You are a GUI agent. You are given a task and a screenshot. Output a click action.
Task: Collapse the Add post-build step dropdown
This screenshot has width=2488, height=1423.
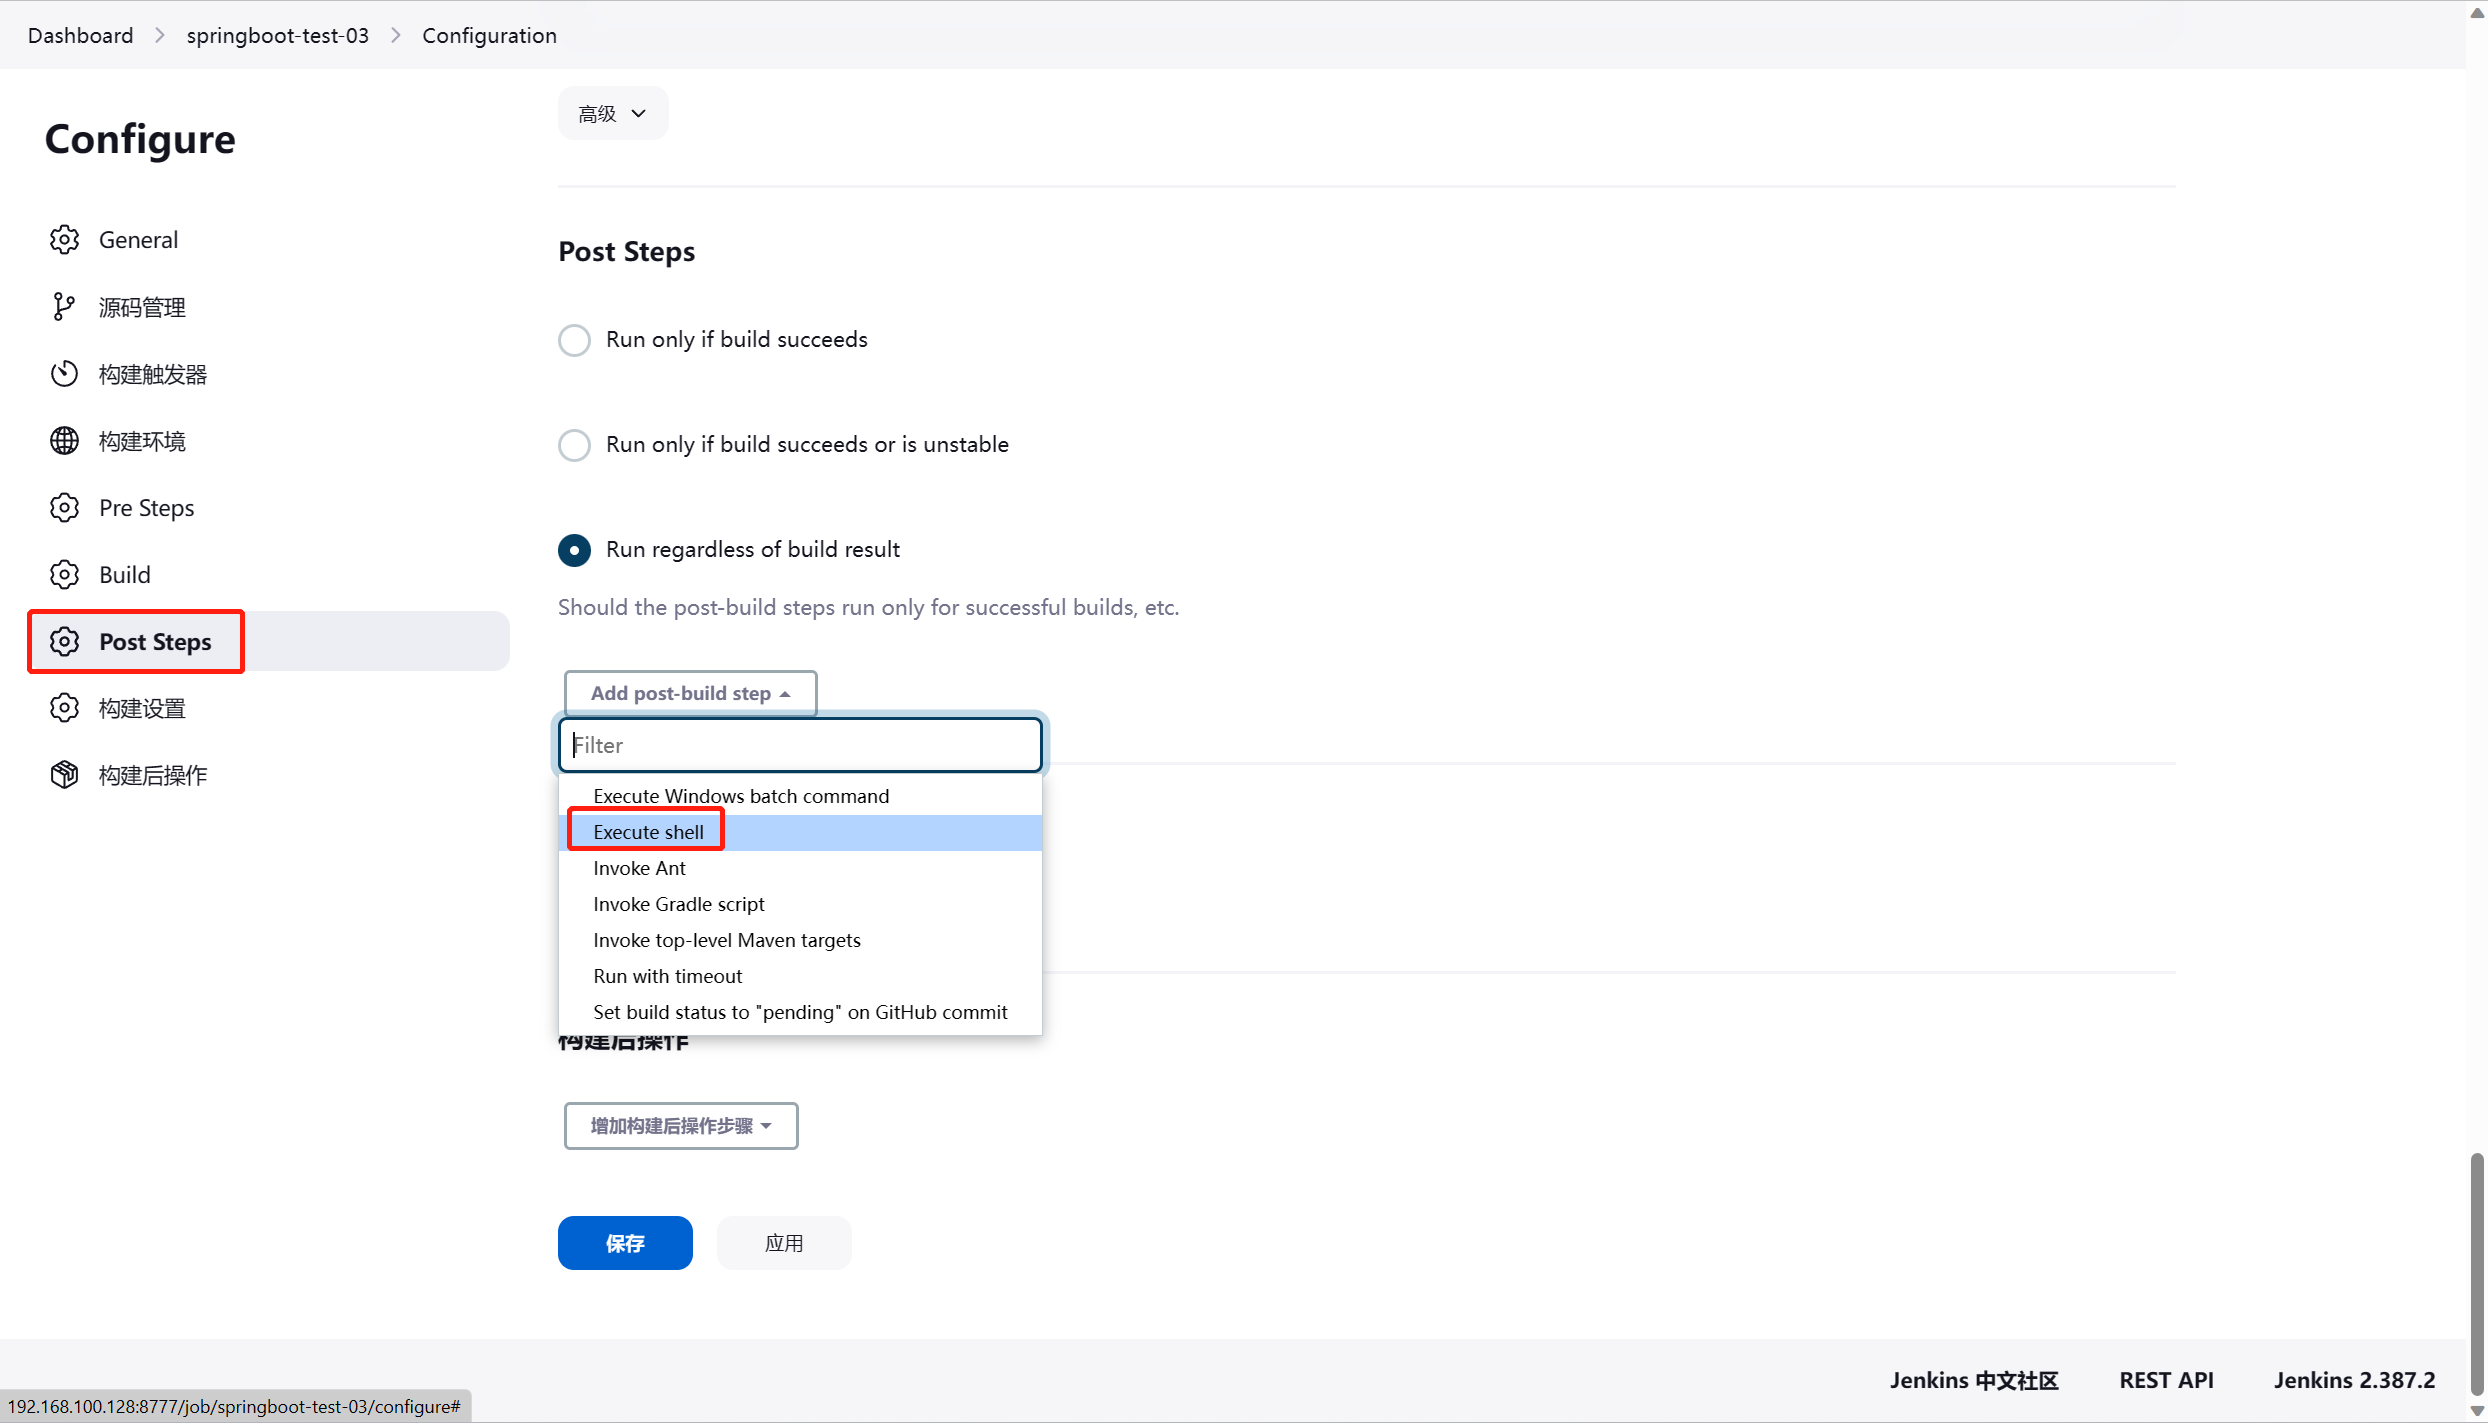(x=690, y=693)
